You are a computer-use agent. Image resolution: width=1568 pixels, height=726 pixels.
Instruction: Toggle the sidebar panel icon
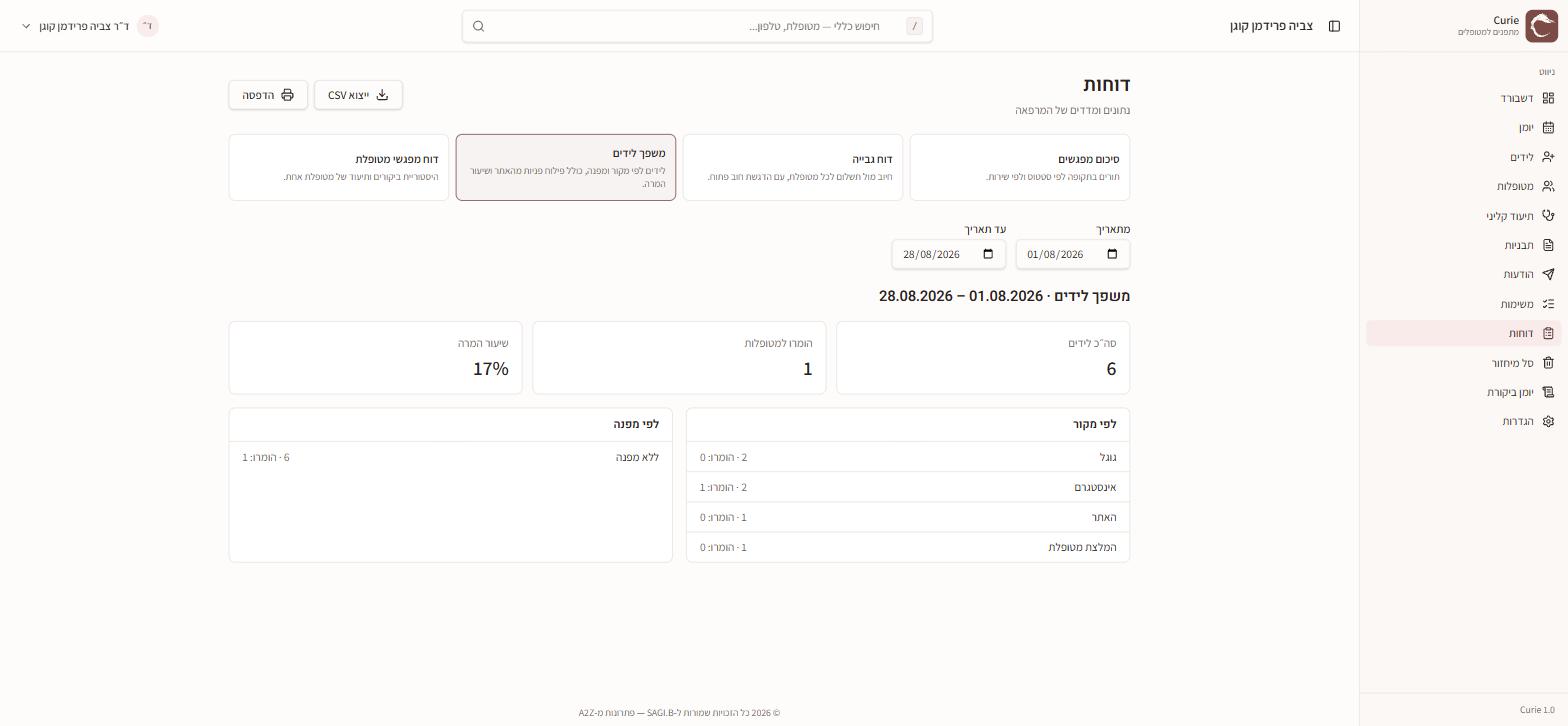tap(1334, 26)
